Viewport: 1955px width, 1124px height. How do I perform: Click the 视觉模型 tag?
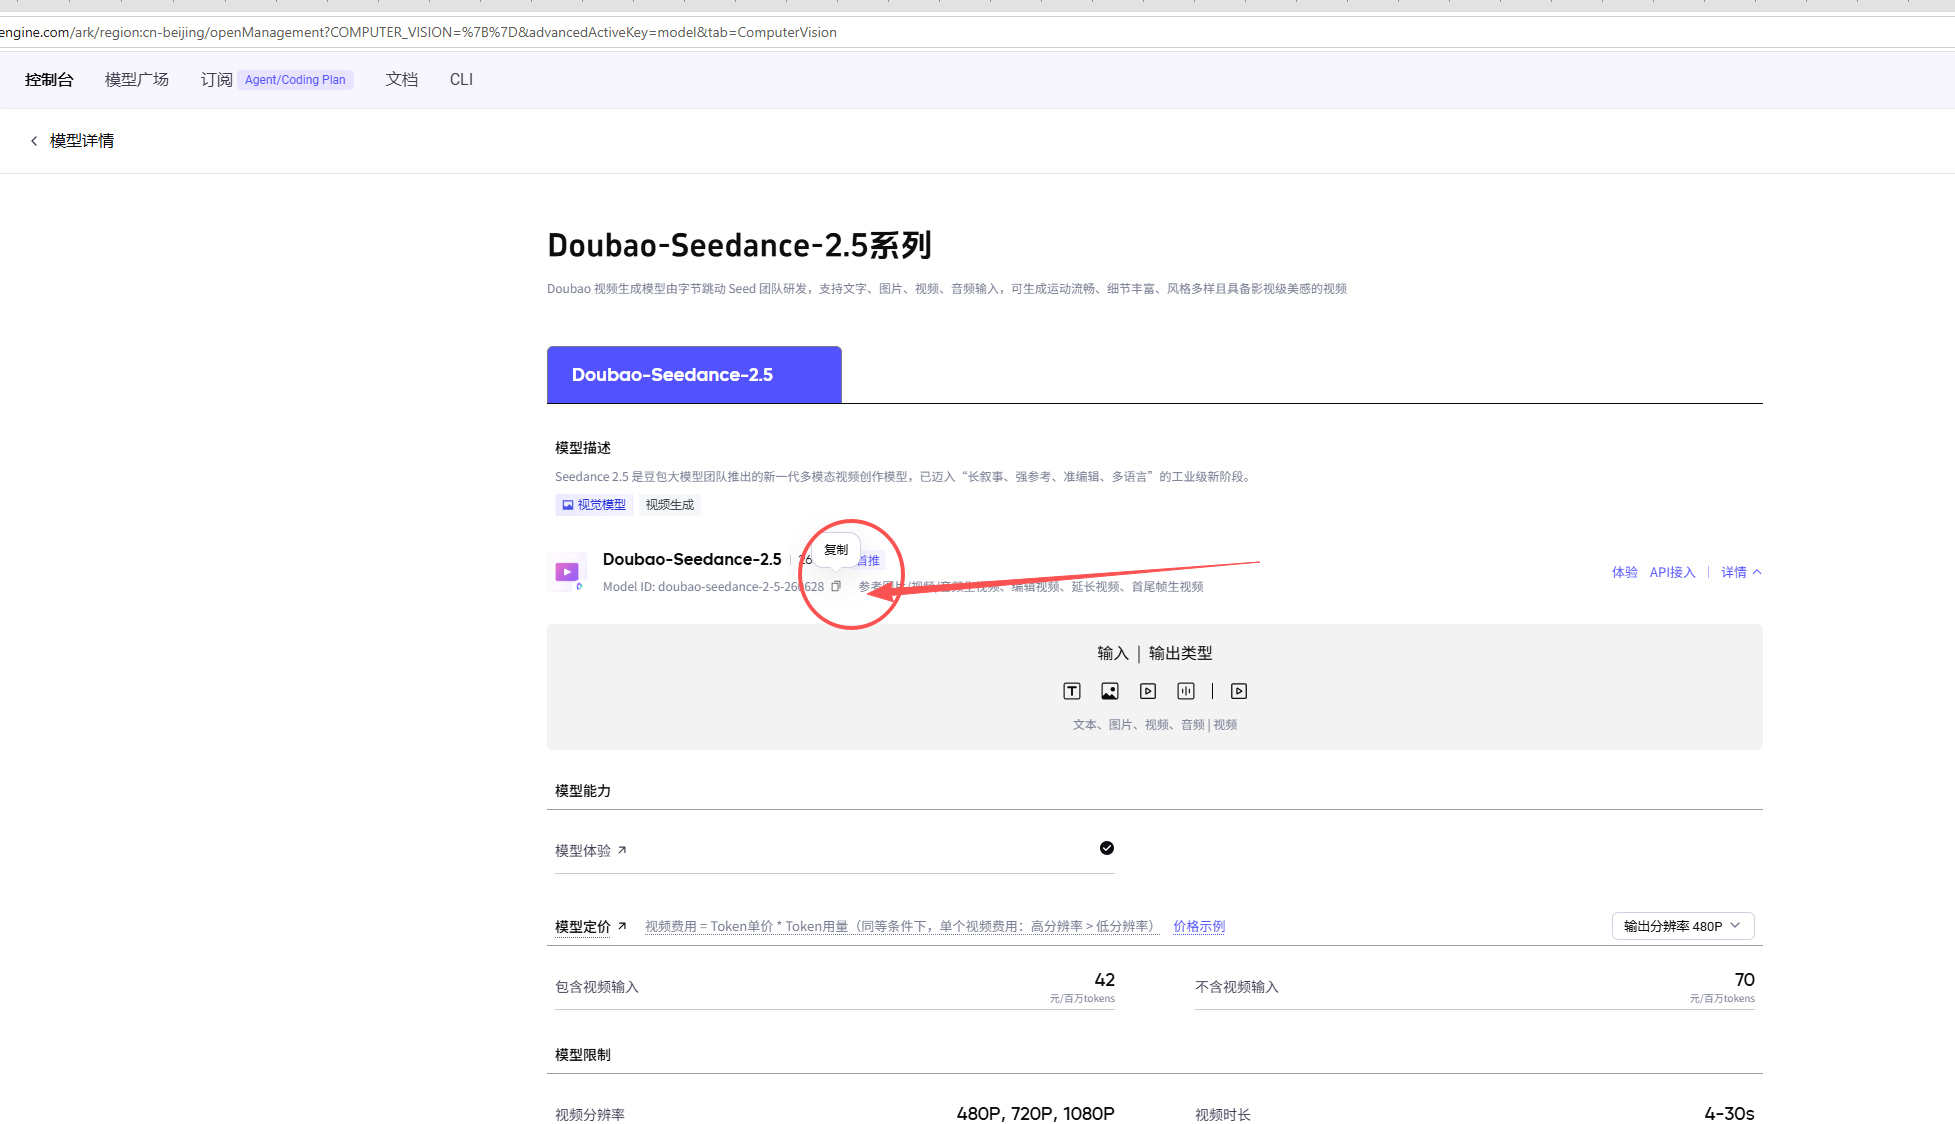[x=594, y=505]
